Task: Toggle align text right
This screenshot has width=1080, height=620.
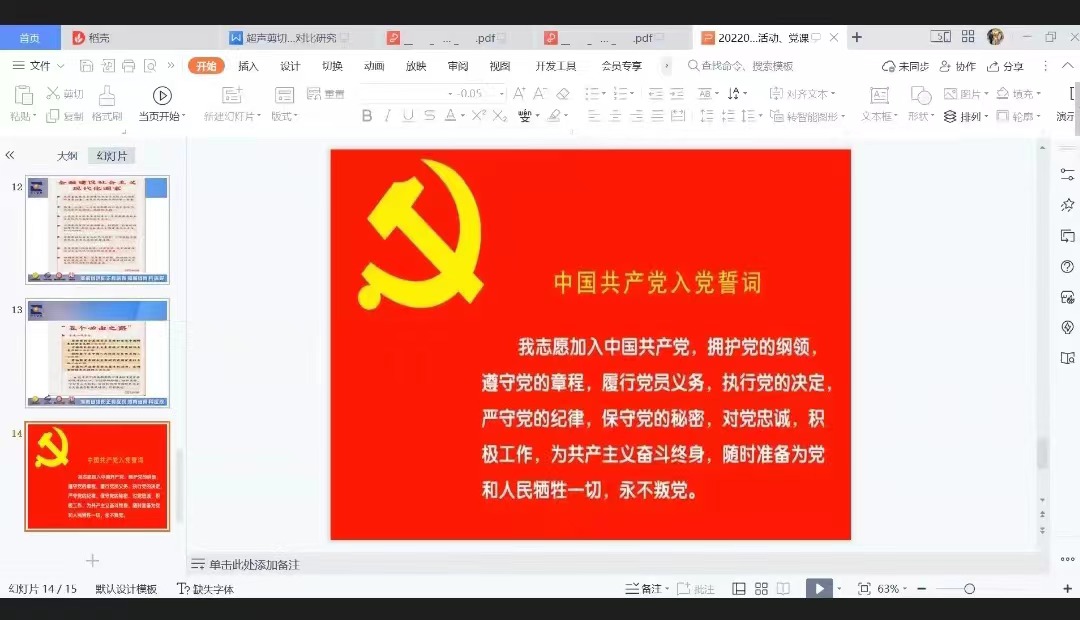Action: [x=636, y=116]
